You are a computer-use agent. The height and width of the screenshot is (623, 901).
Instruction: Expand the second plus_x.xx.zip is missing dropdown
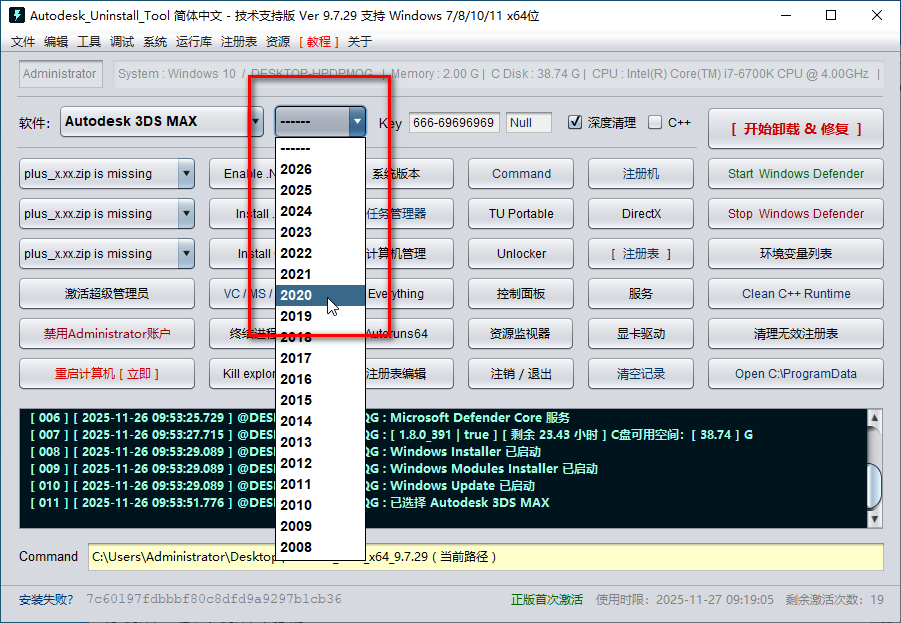coord(186,213)
